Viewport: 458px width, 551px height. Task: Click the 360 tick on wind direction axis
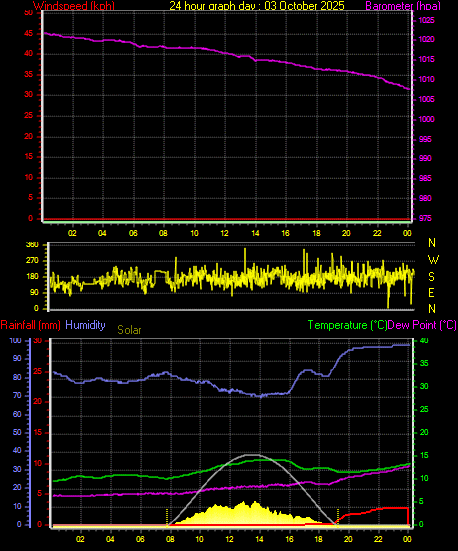pyautogui.click(x=32, y=245)
